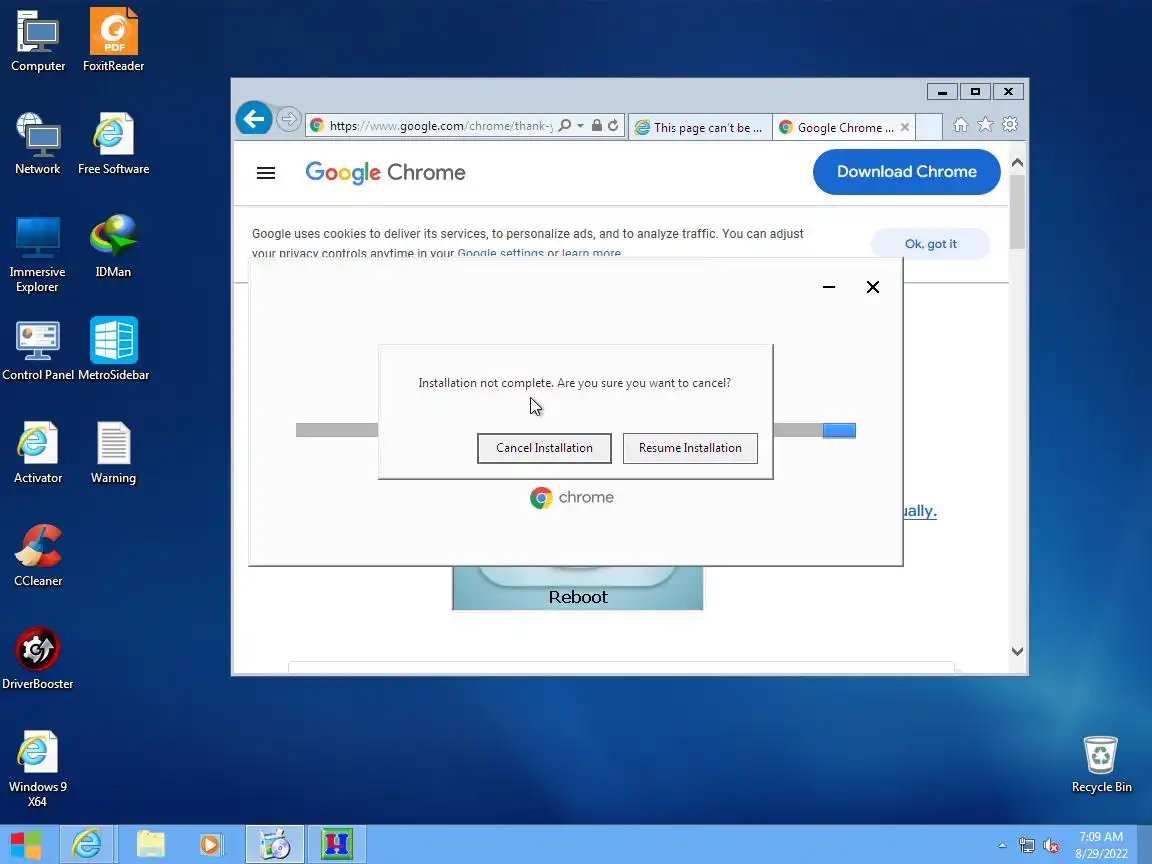The image size is (1152, 864).
Task: Click the partially hidden manually link
Action: pos(920,511)
